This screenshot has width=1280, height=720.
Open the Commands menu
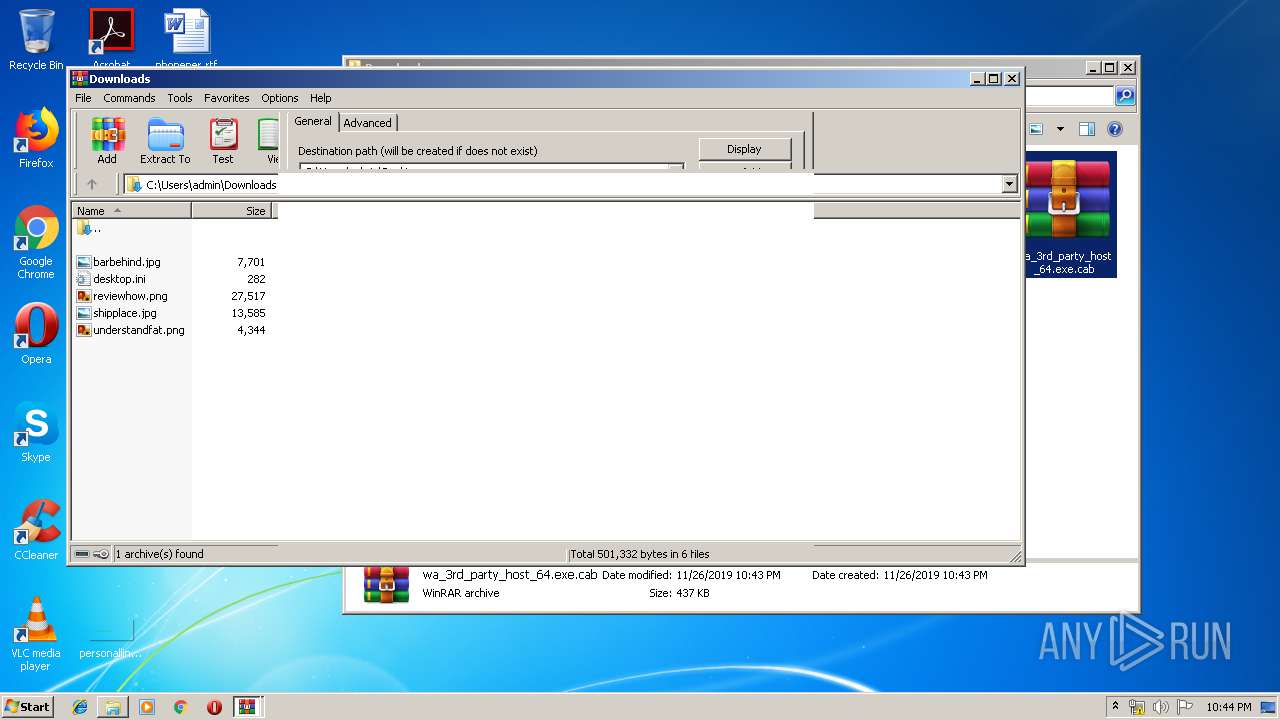click(x=129, y=98)
